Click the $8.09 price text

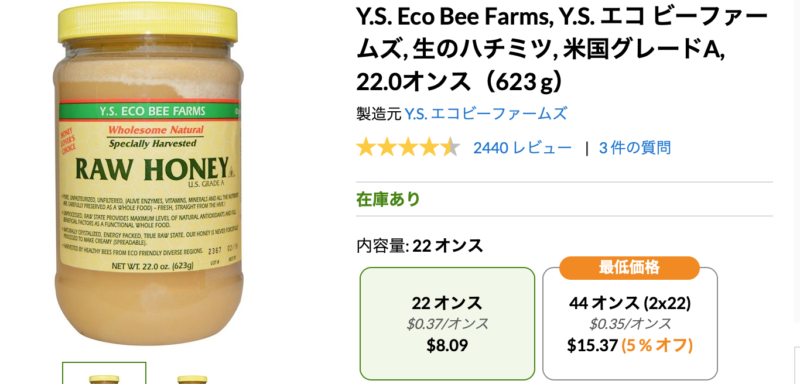(x=447, y=345)
